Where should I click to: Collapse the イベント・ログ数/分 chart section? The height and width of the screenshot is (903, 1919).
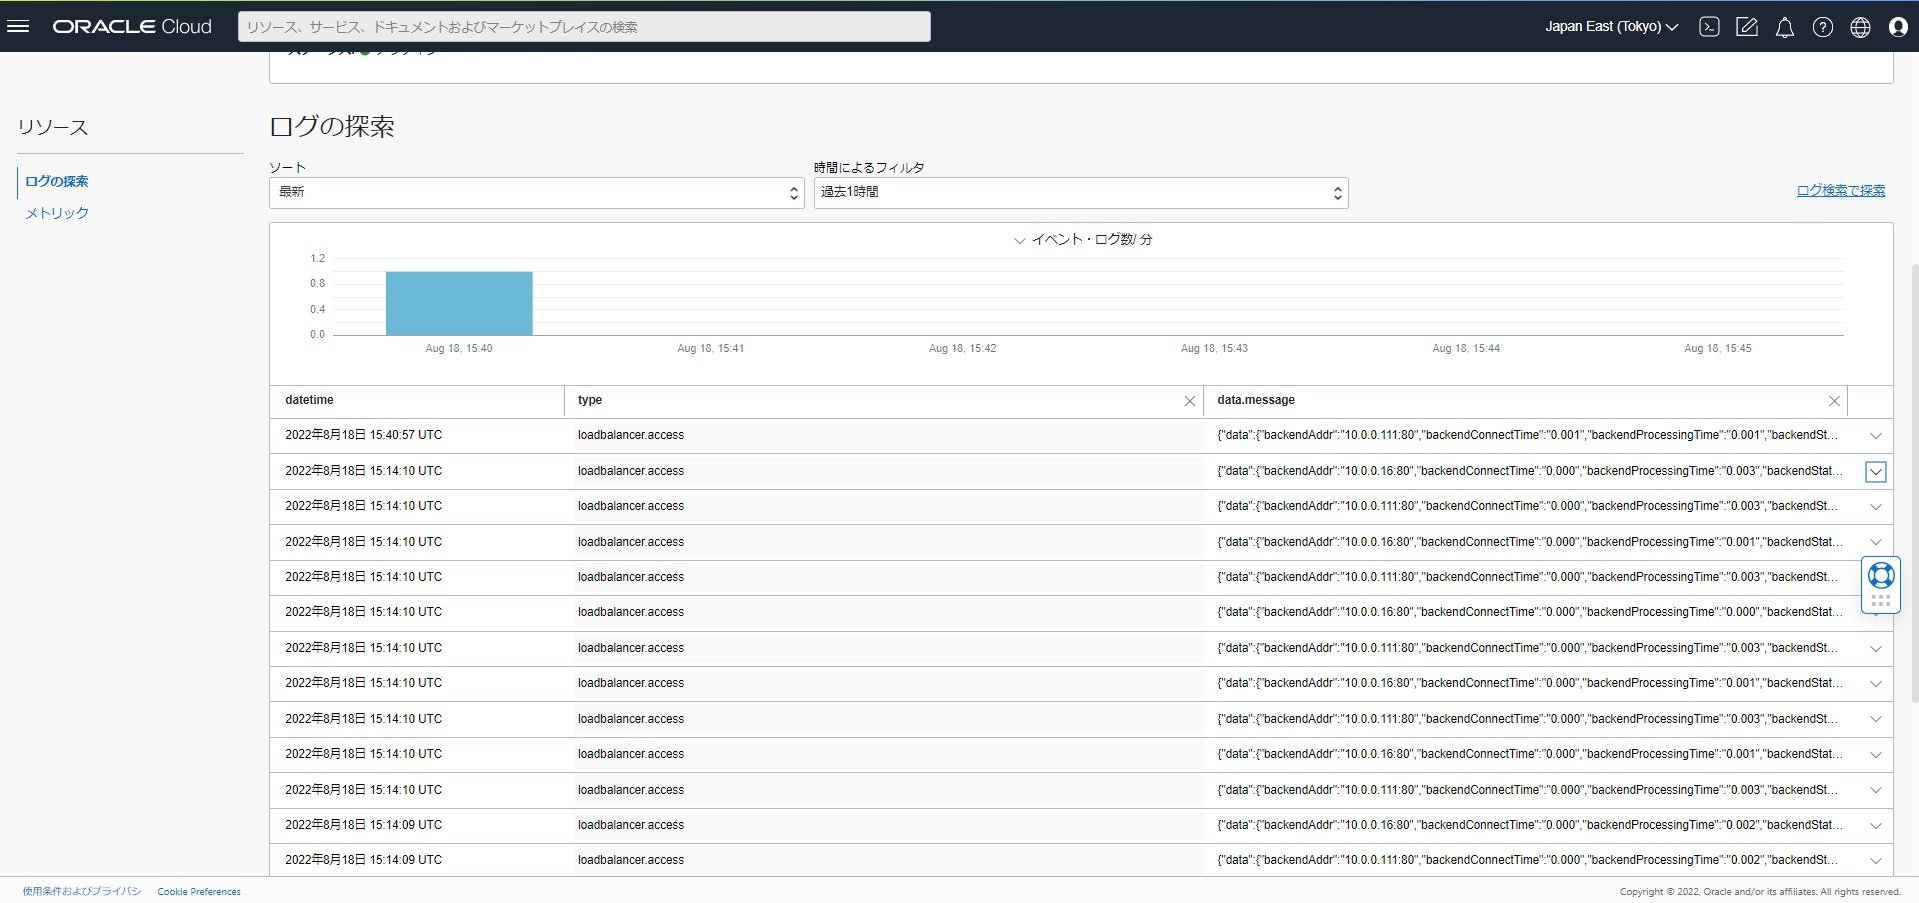[x=1019, y=240]
